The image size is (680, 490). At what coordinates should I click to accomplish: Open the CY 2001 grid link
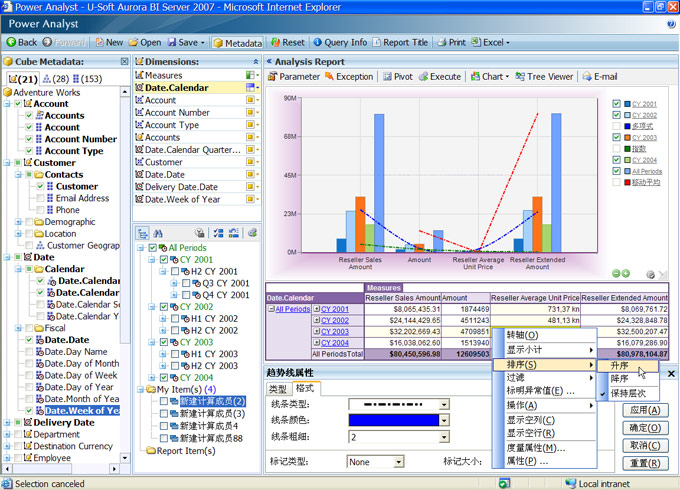[x=334, y=309]
